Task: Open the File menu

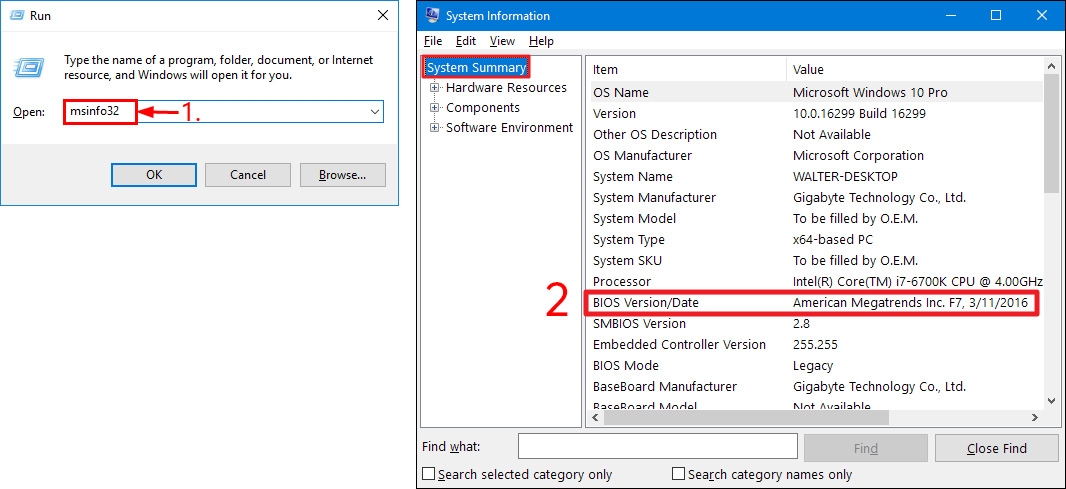Action: 432,41
